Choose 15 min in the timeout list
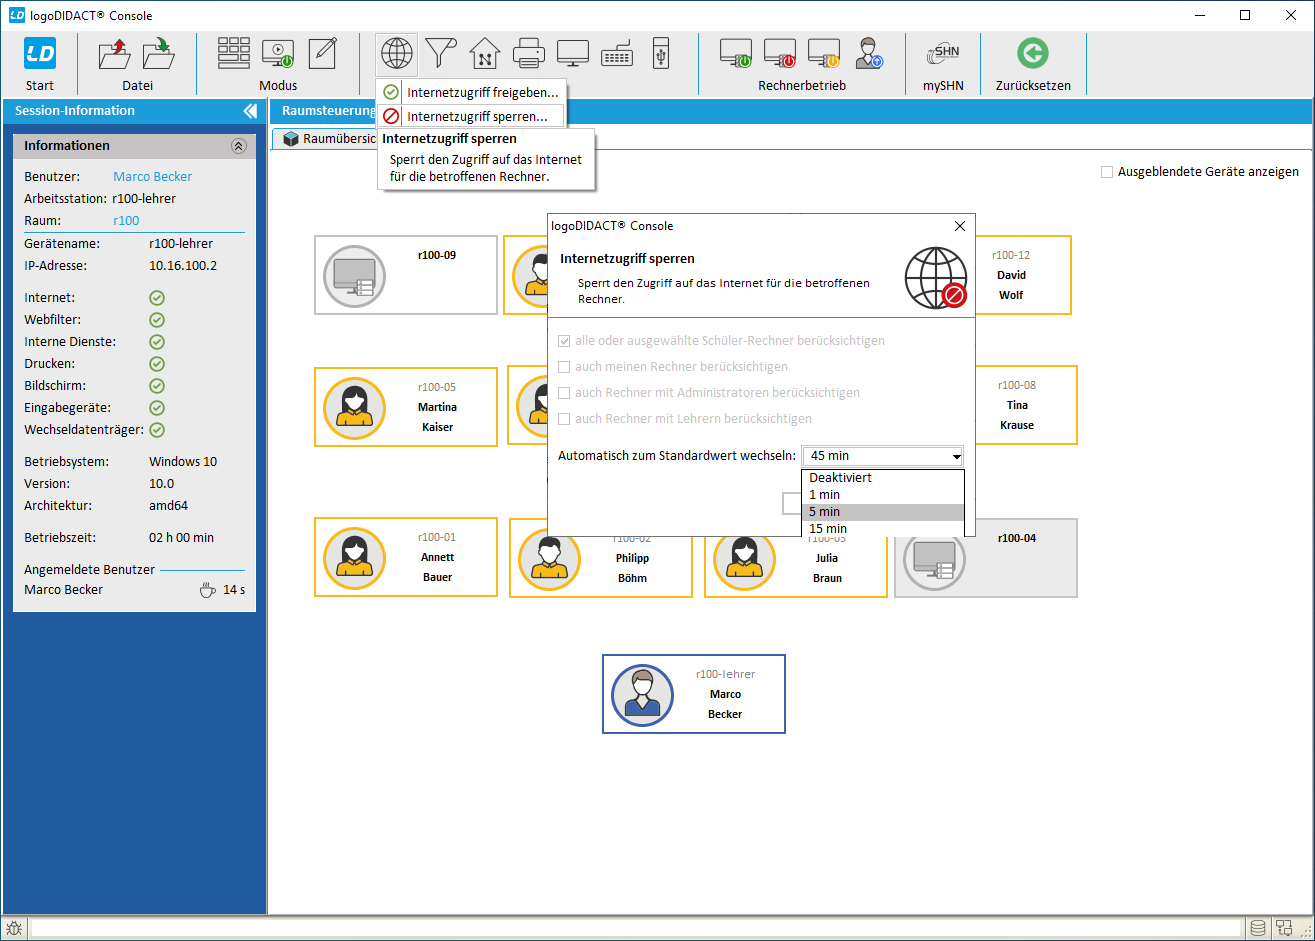 point(883,528)
